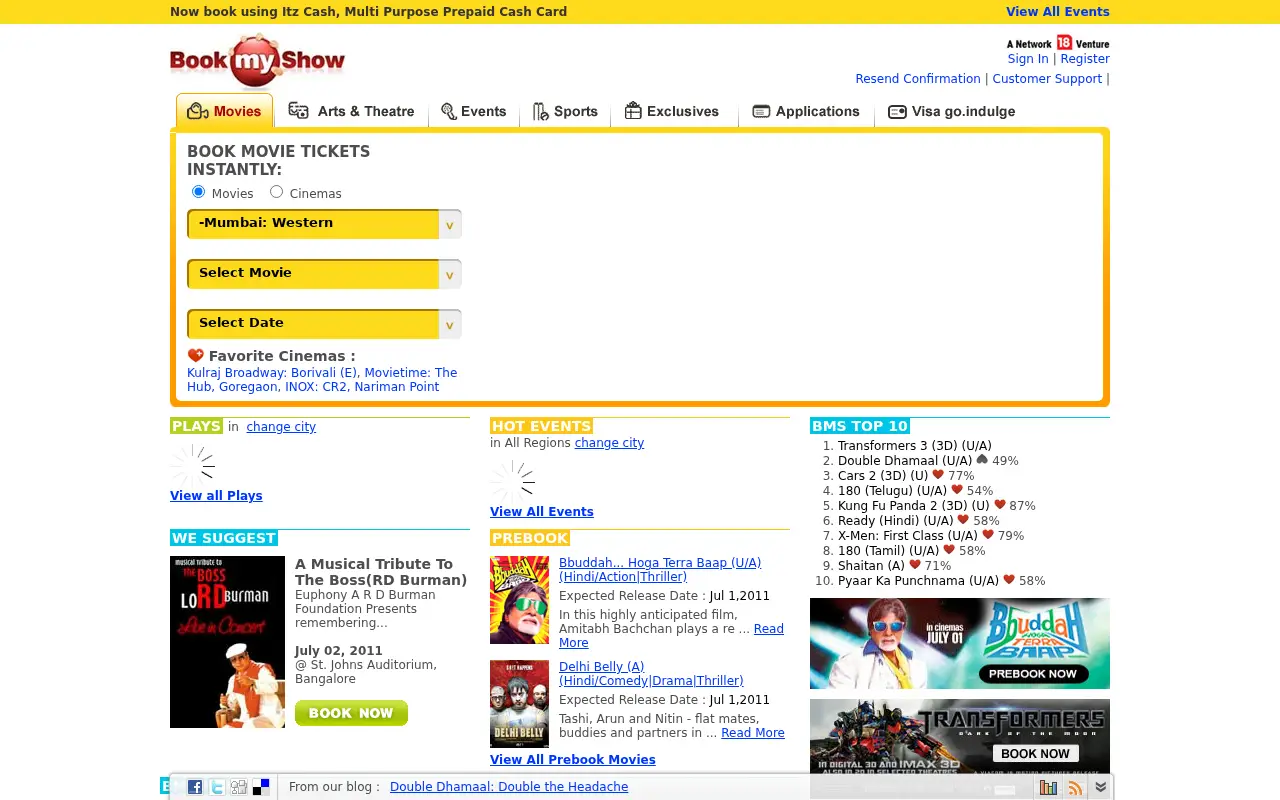Viewport: 1280px width, 800px height.
Task: Click the Delicious bookmark icon in the bottom bar
Action: tap(261, 787)
